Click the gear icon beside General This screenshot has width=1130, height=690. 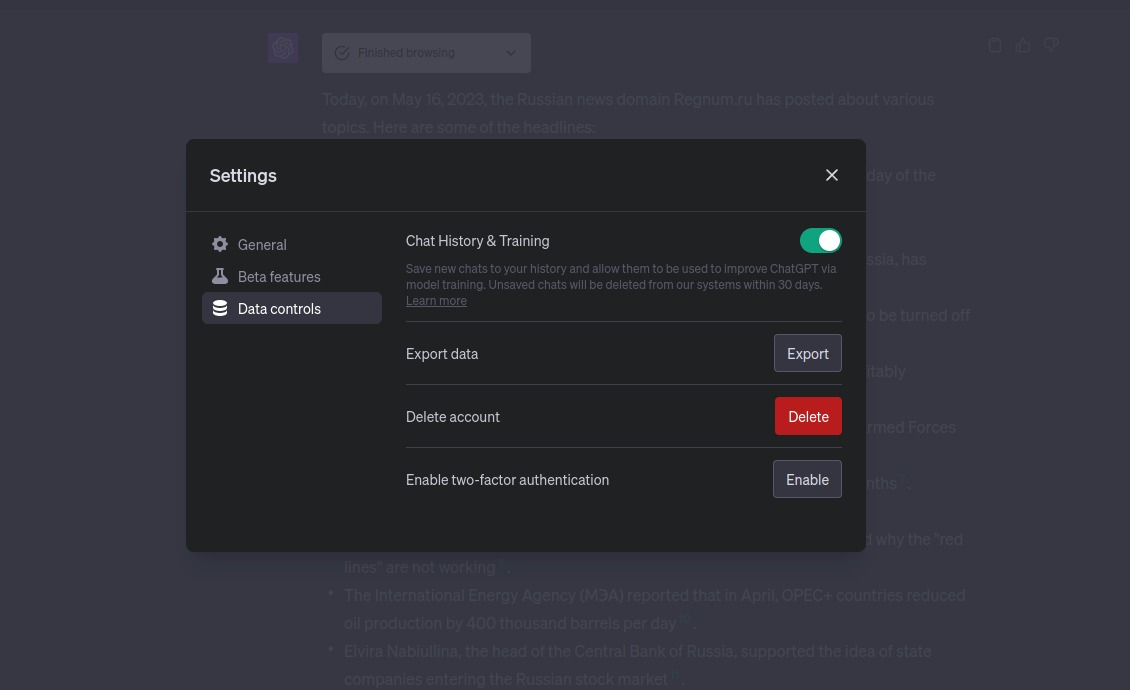click(220, 244)
